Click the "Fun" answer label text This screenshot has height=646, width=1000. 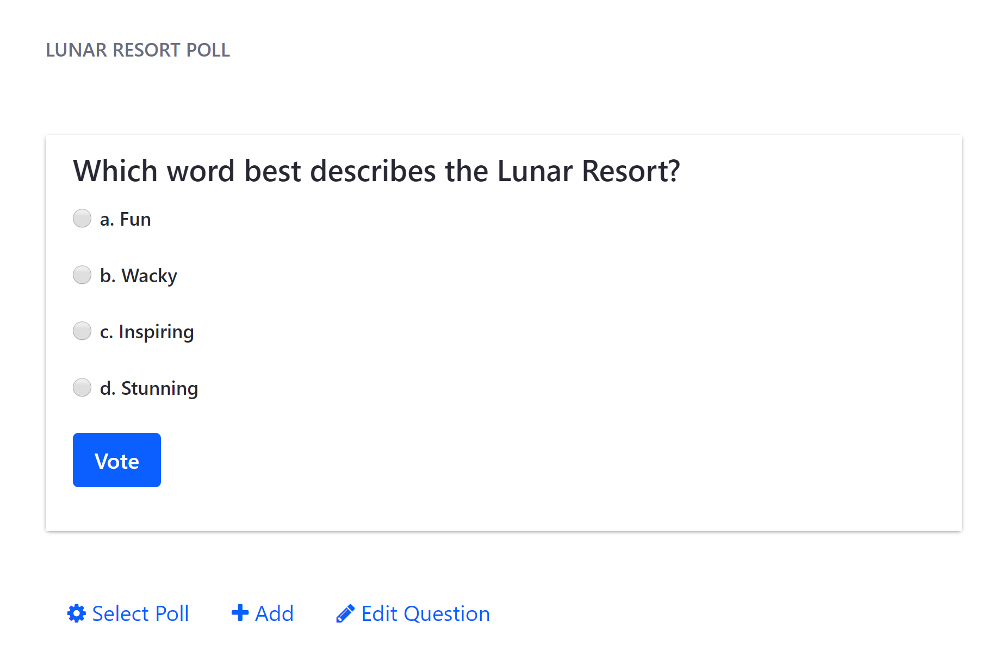(135, 219)
